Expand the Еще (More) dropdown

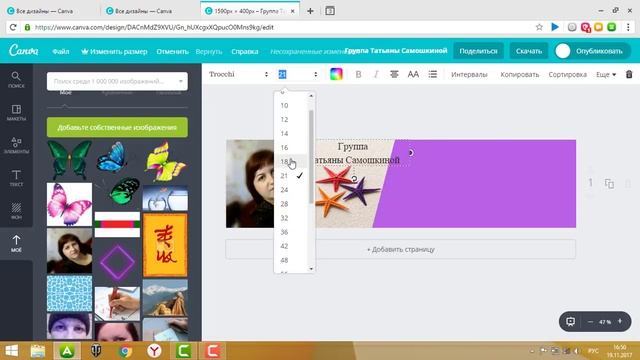606,74
